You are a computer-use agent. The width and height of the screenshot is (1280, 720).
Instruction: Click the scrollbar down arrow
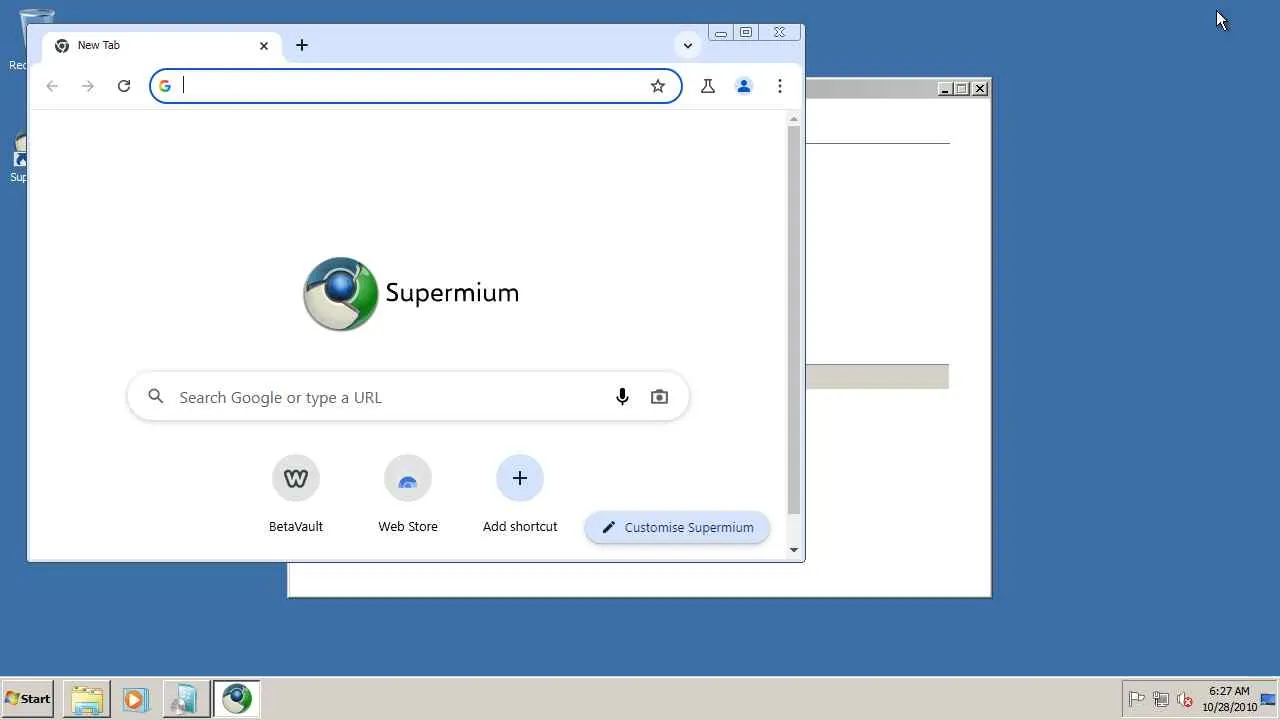point(794,550)
